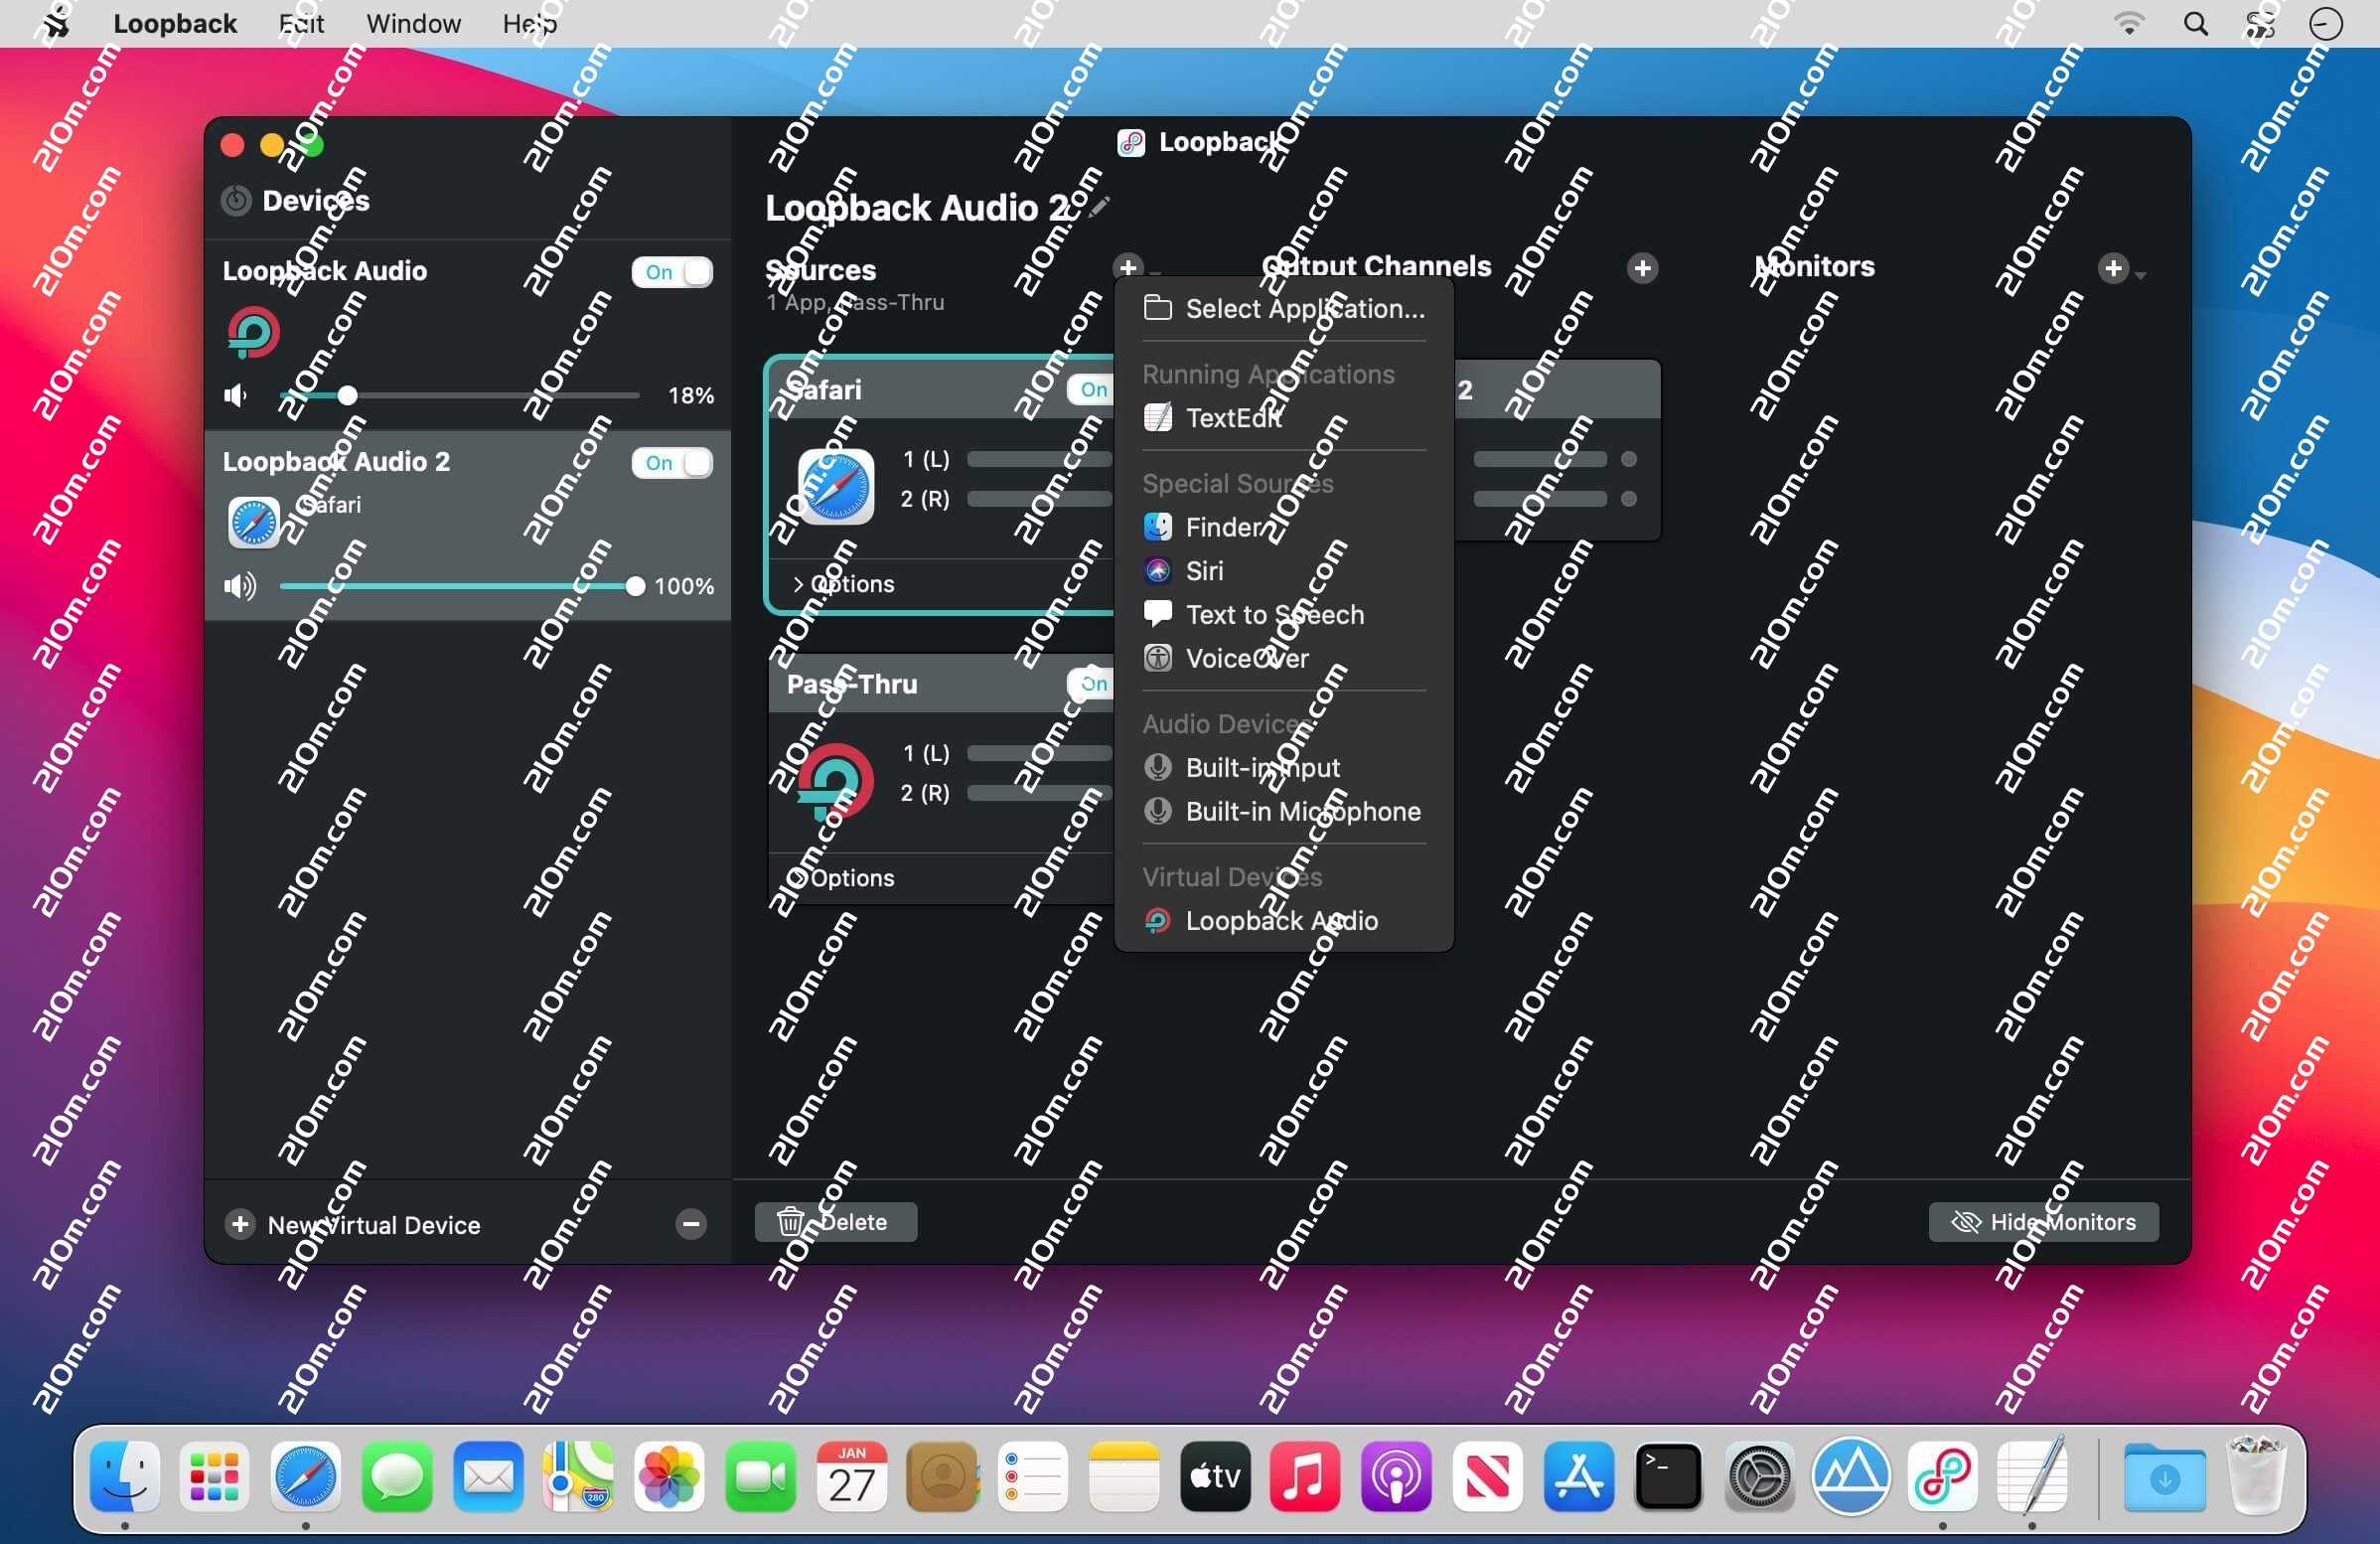Select Loopback Audio virtual device entry
The image size is (2380, 1544).
(x=1284, y=921)
